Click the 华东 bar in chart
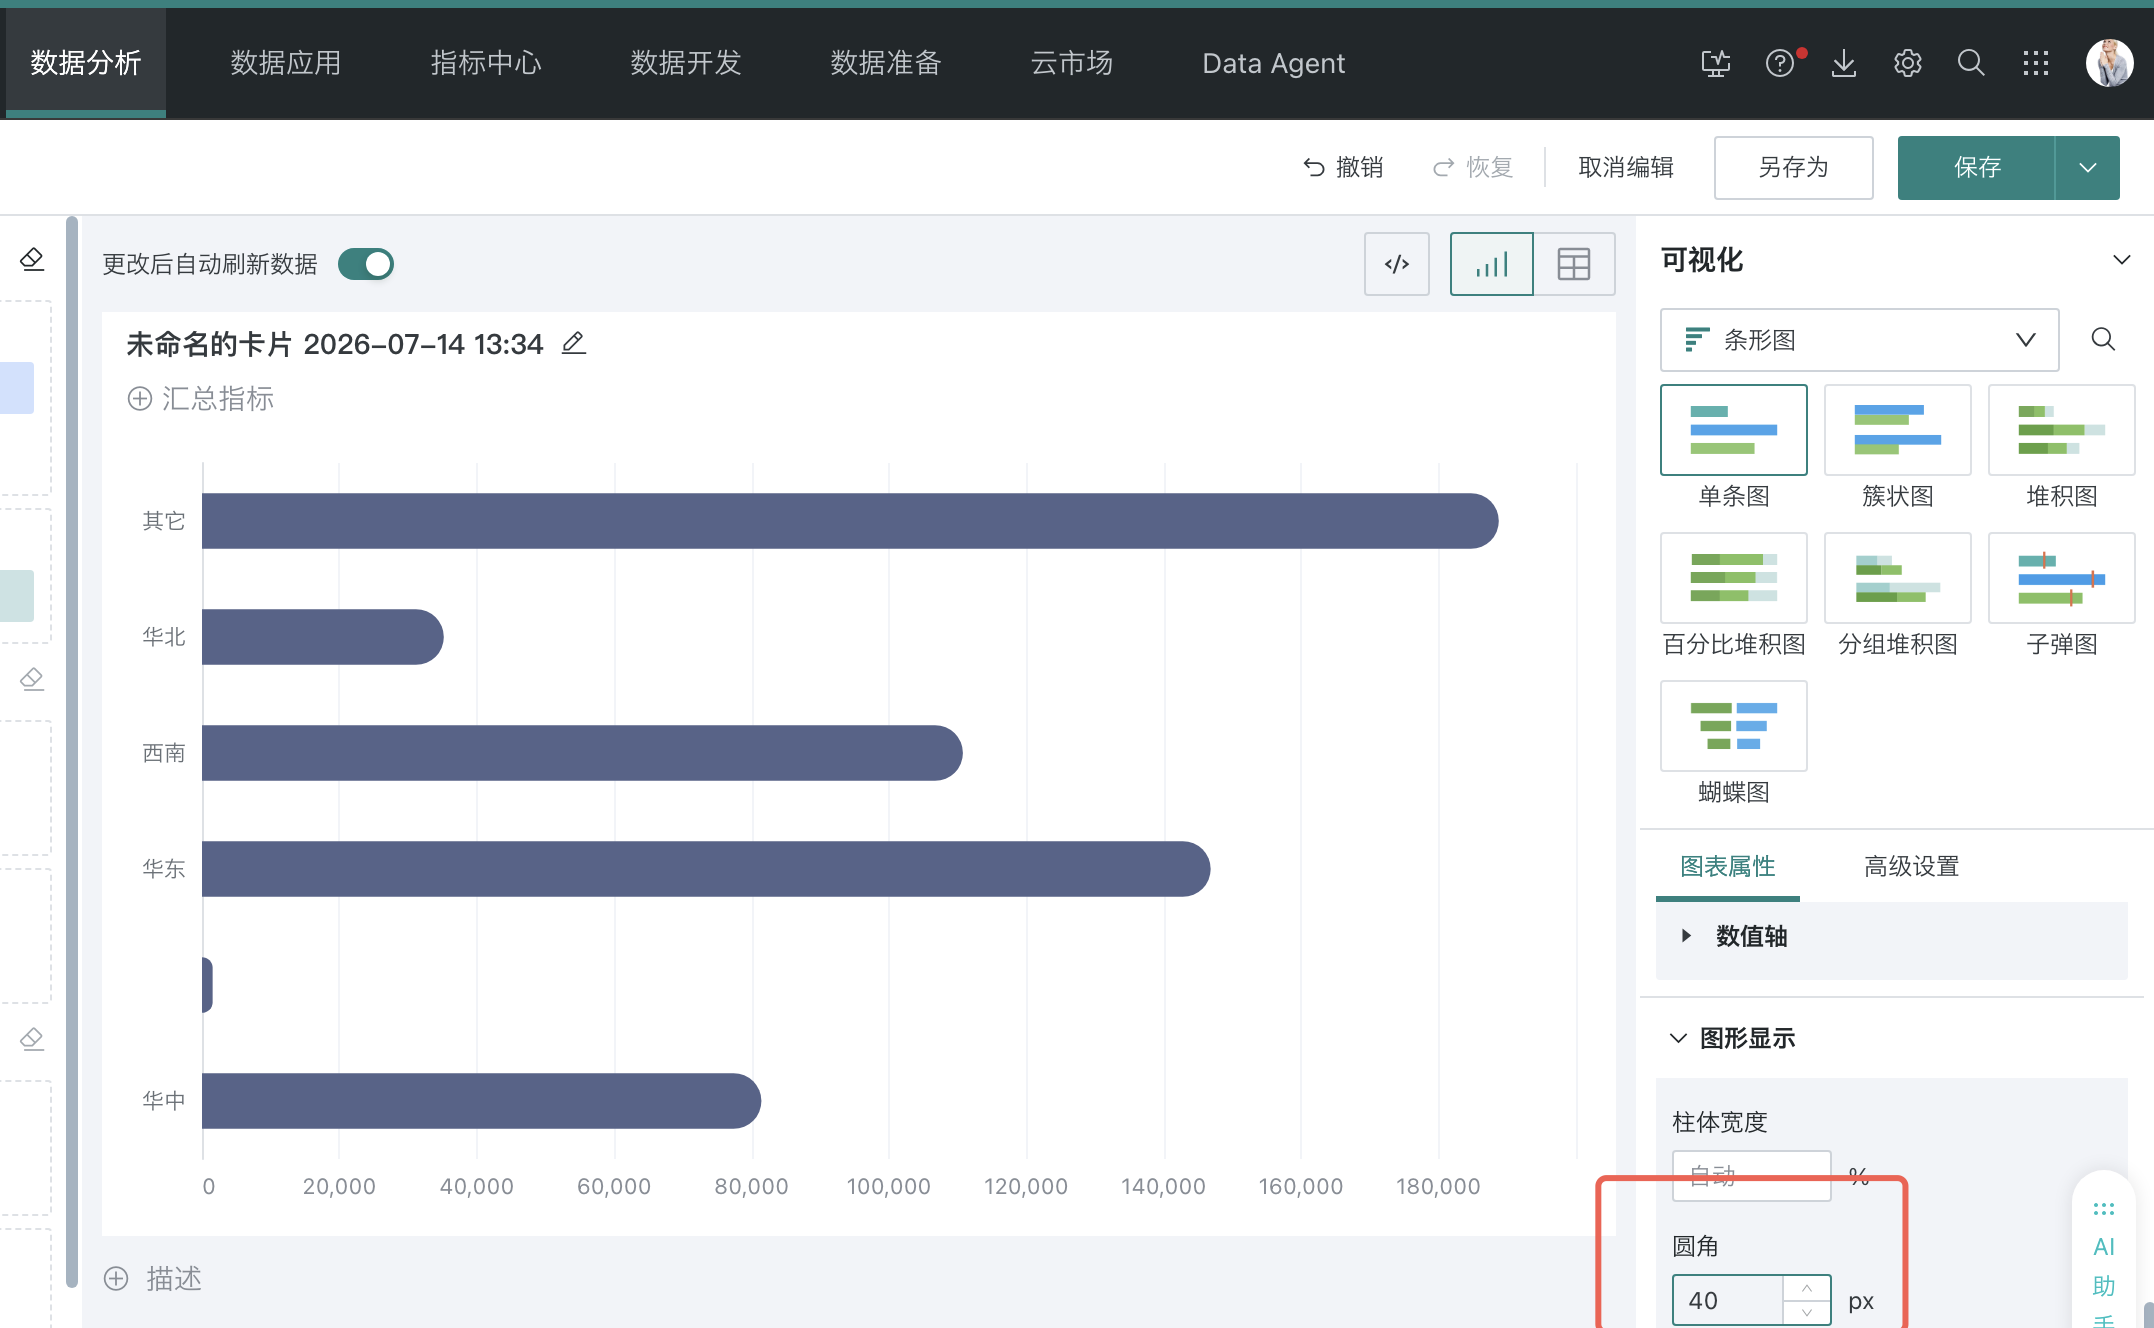The width and height of the screenshot is (2154, 1328). [706, 869]
